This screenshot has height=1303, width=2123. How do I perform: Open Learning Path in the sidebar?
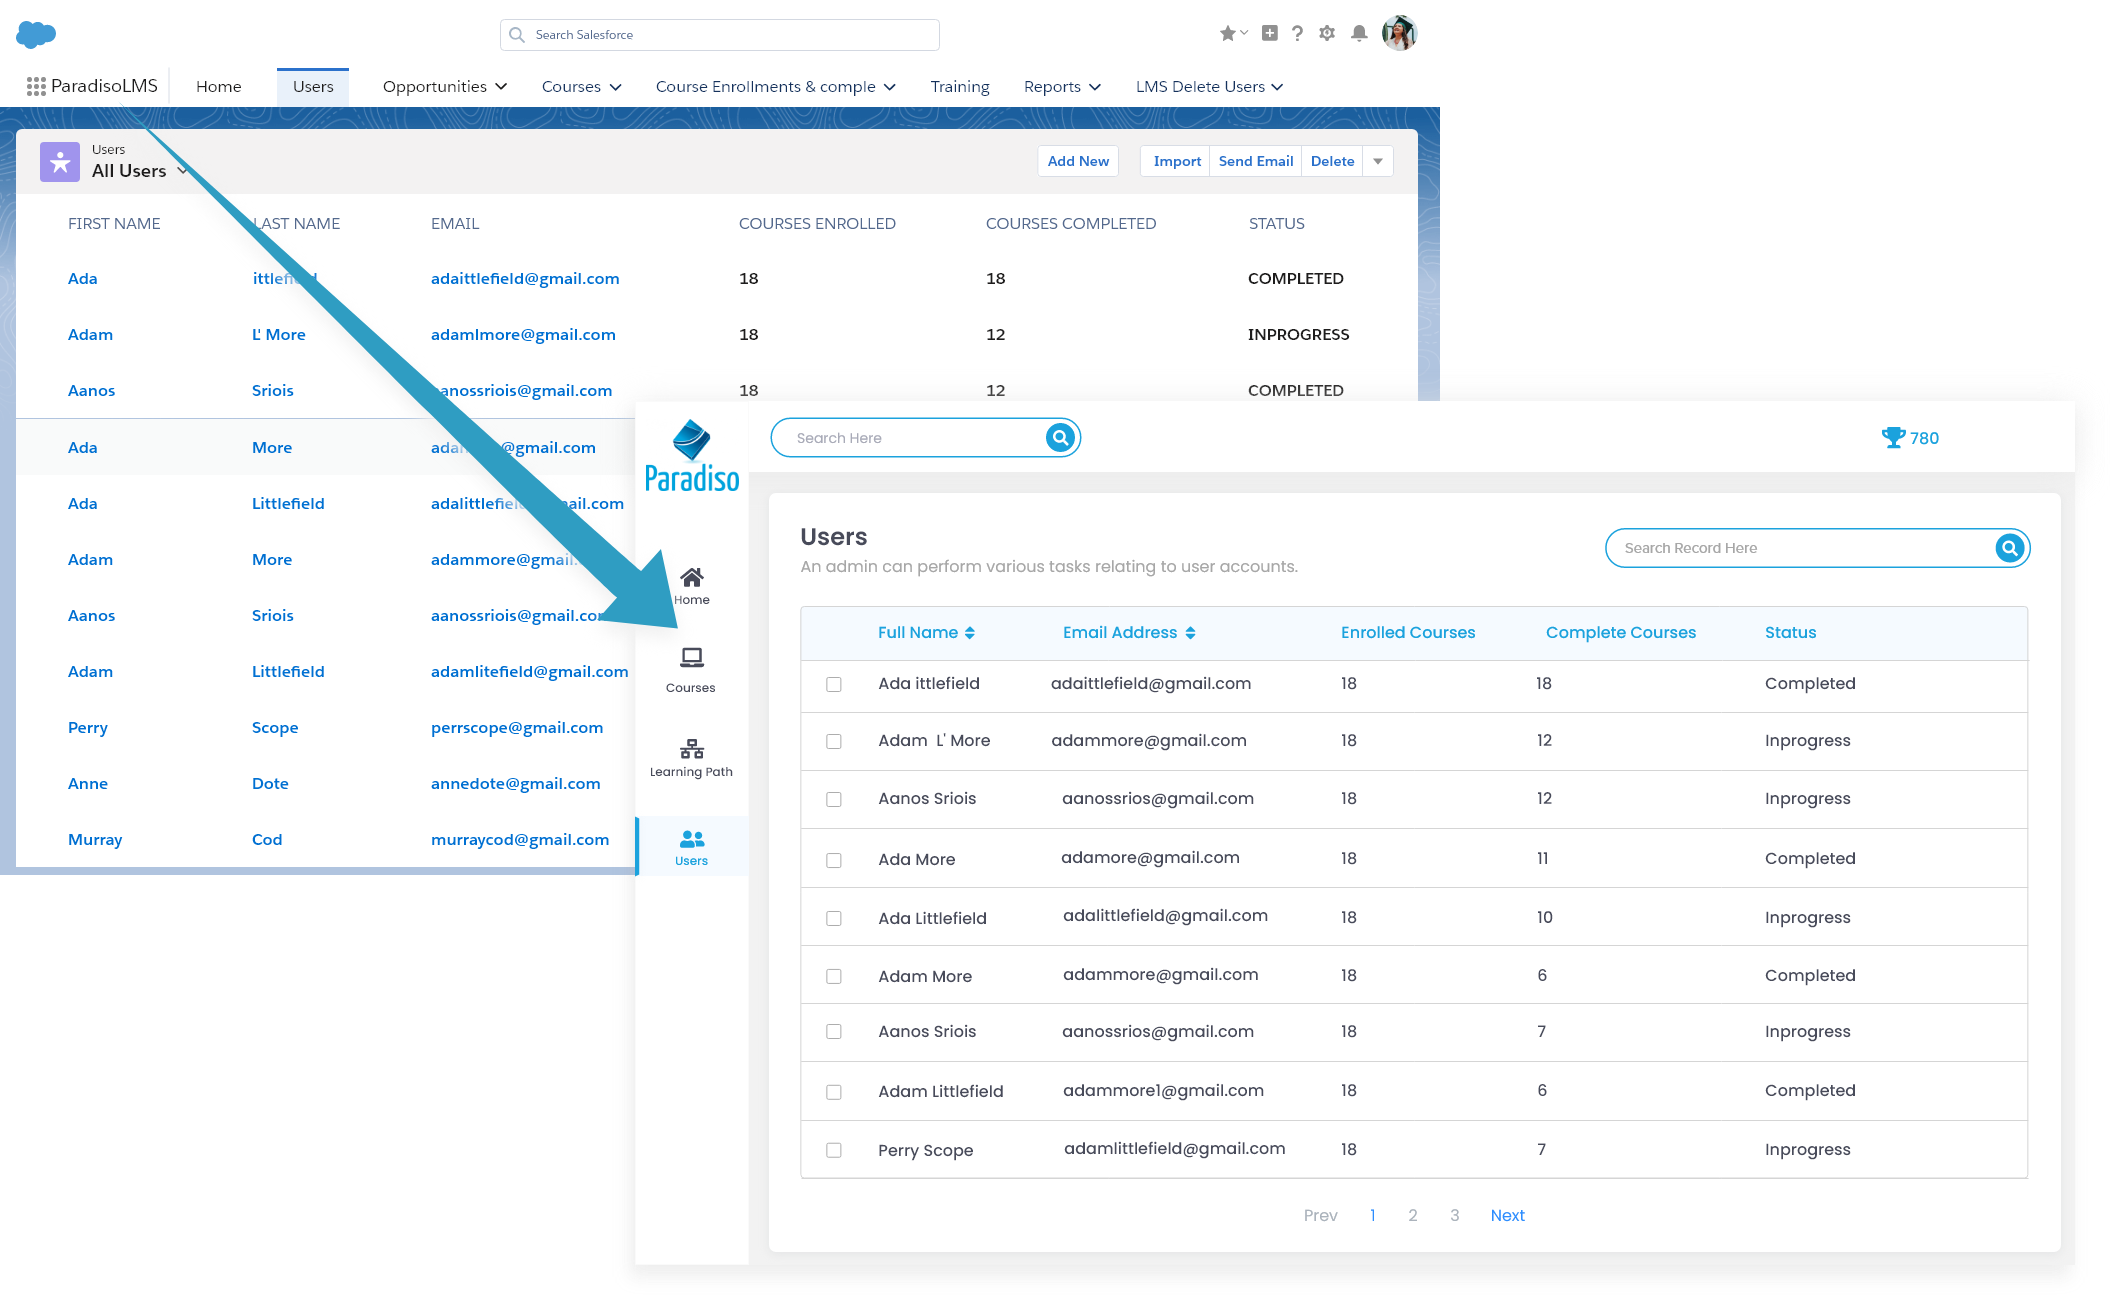[691, 757]
